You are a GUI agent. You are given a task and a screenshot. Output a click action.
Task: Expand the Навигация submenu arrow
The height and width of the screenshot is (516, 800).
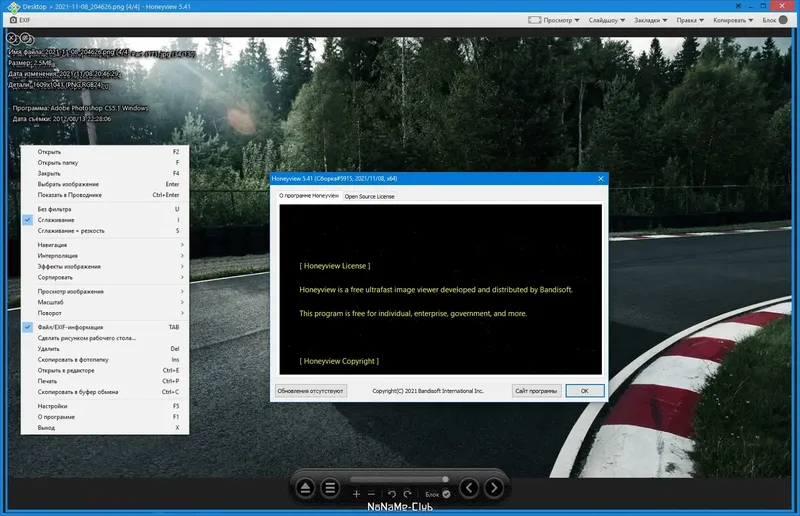(x=182, y=245)
